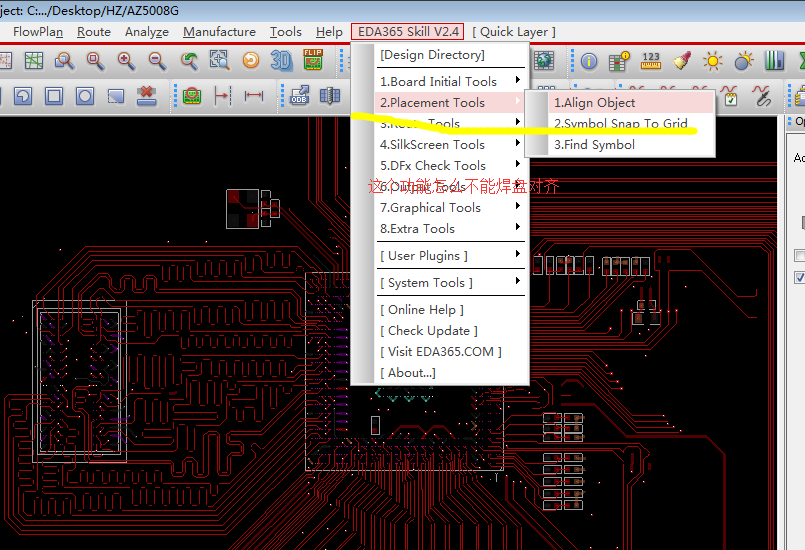Close the EDA365 Skill V2.4 menu
The image size is (805, 550).
408,32
